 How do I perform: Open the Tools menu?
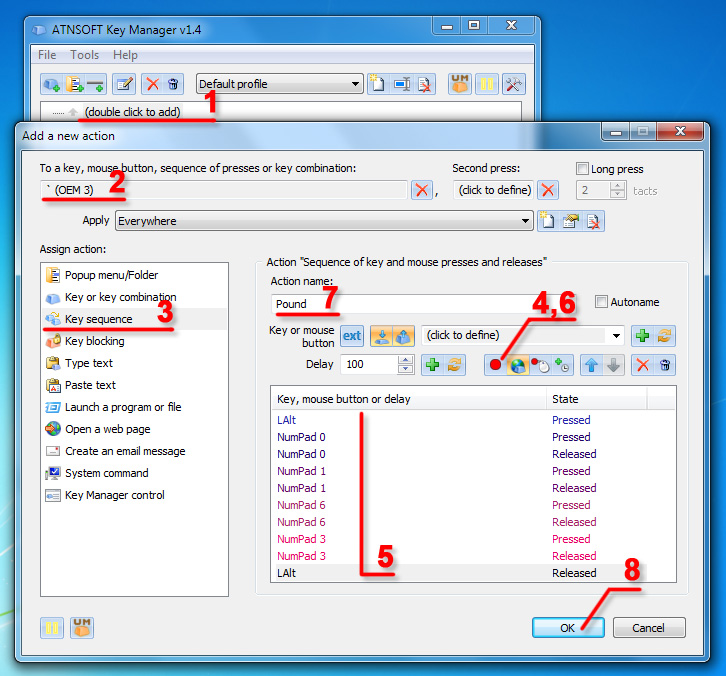coord(84,55)
